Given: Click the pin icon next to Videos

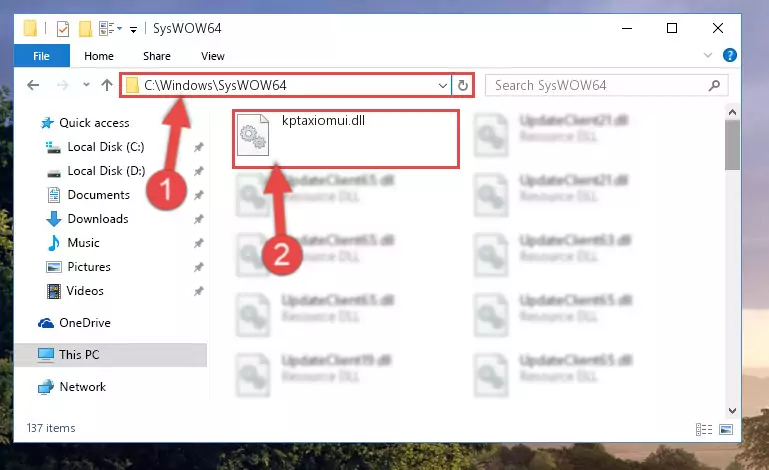Looking at the screenshot, I should 198,291.
